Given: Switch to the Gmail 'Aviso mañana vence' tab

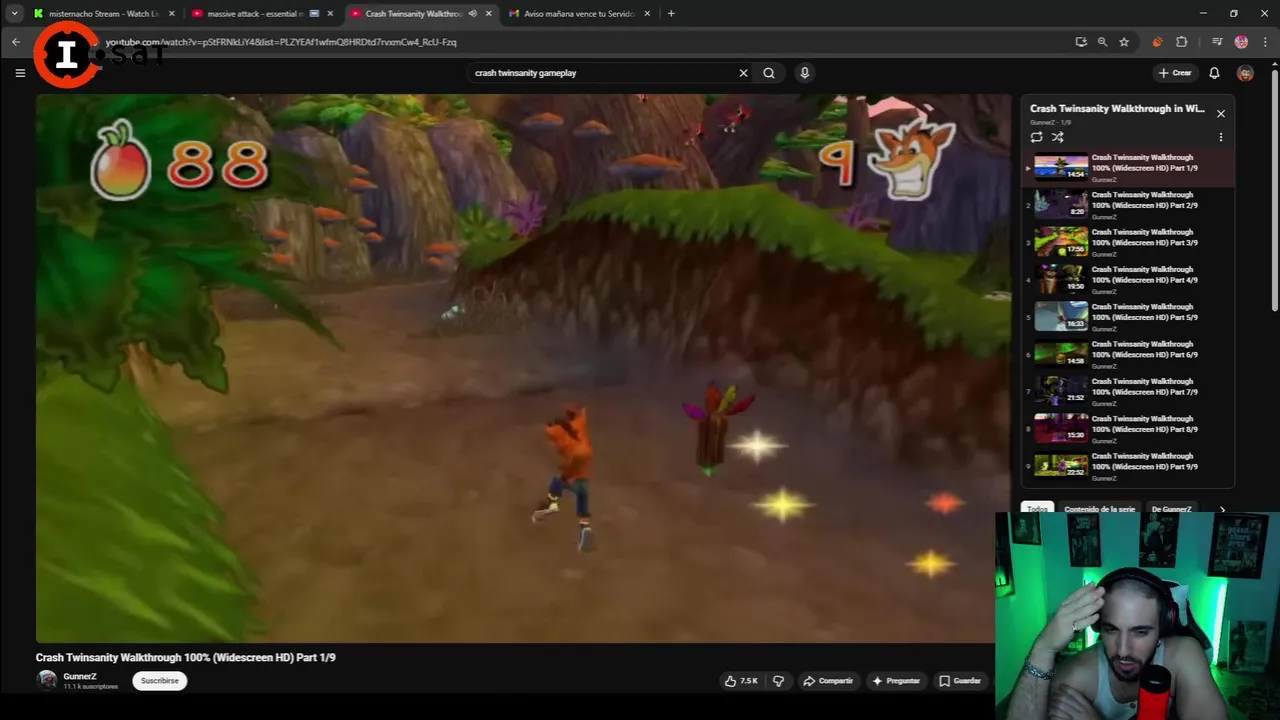Looking at the screenshot, I should pos(580,14).
